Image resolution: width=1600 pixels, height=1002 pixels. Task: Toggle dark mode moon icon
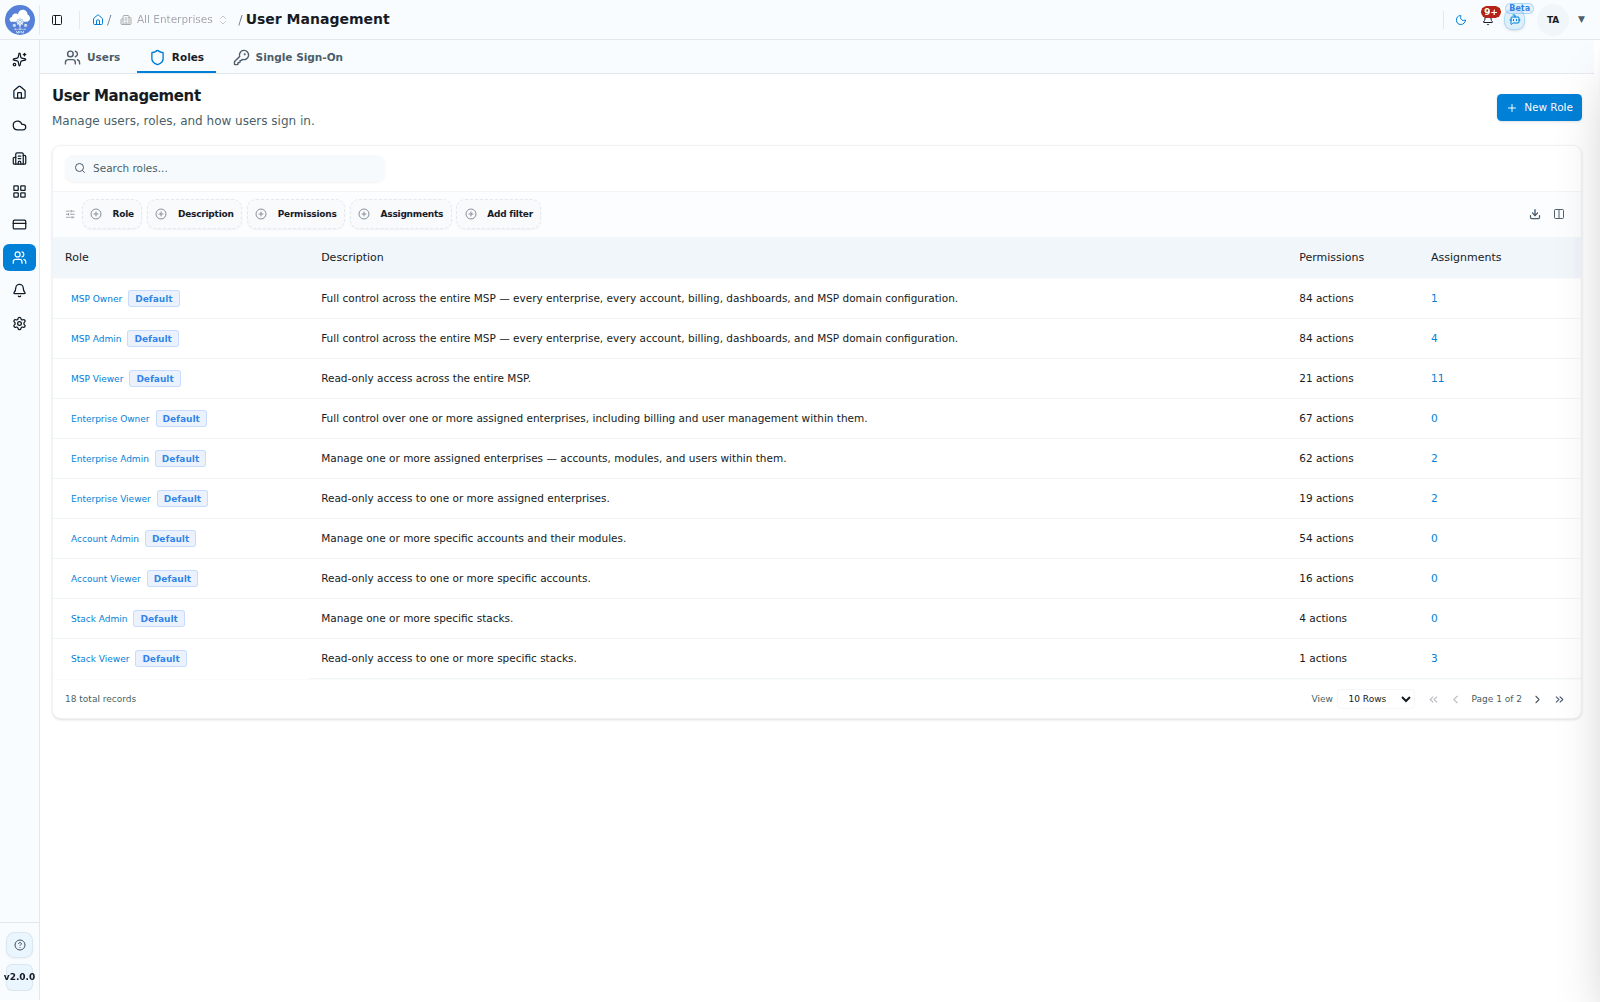1461,20
